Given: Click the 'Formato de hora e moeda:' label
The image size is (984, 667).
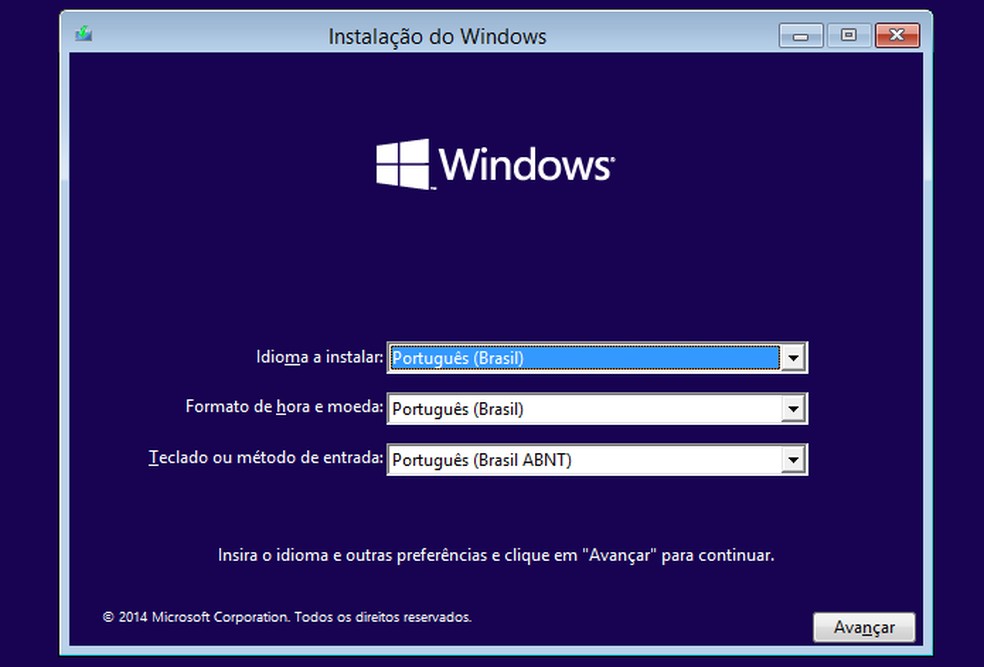Looking at the screenshot, I should (285, 408).
